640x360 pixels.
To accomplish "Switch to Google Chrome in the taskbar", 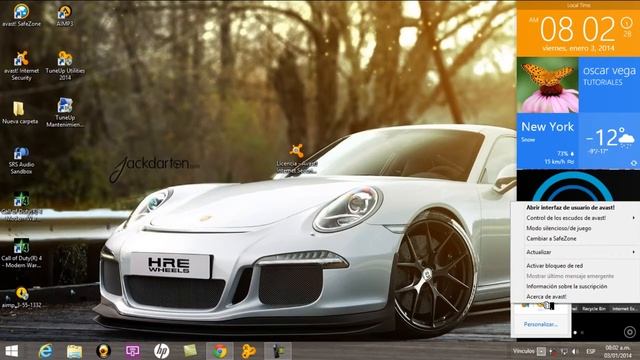I will coord(220,351).
